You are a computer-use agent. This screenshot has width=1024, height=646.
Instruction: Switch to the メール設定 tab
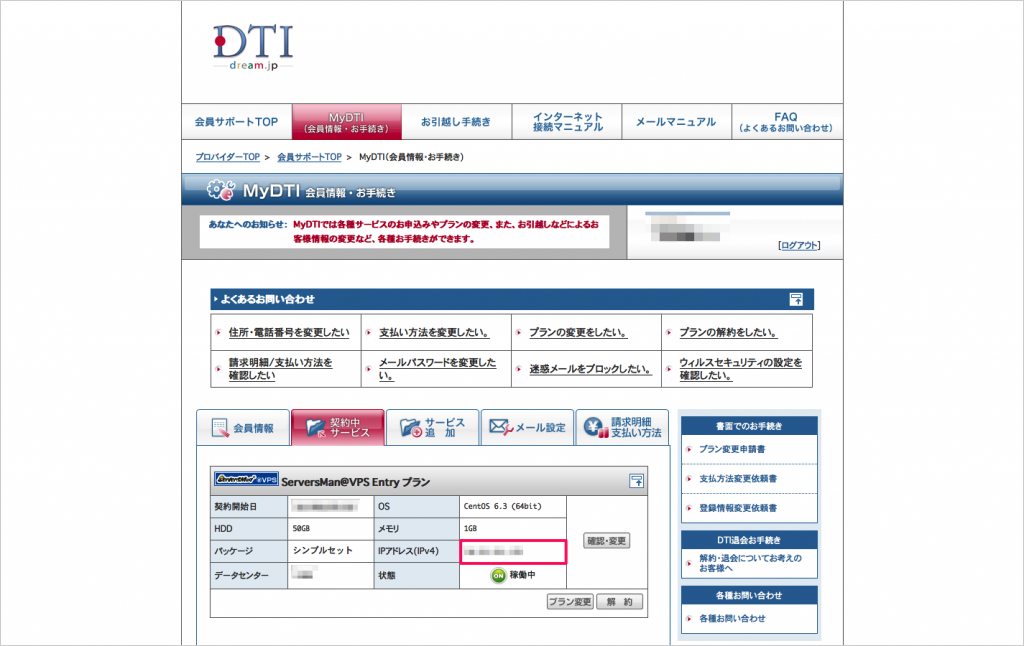pyautogui.click(x=527, y=428)
